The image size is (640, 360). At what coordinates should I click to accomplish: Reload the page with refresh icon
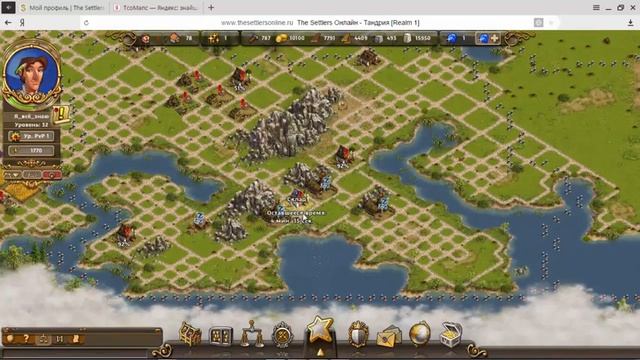86,23
